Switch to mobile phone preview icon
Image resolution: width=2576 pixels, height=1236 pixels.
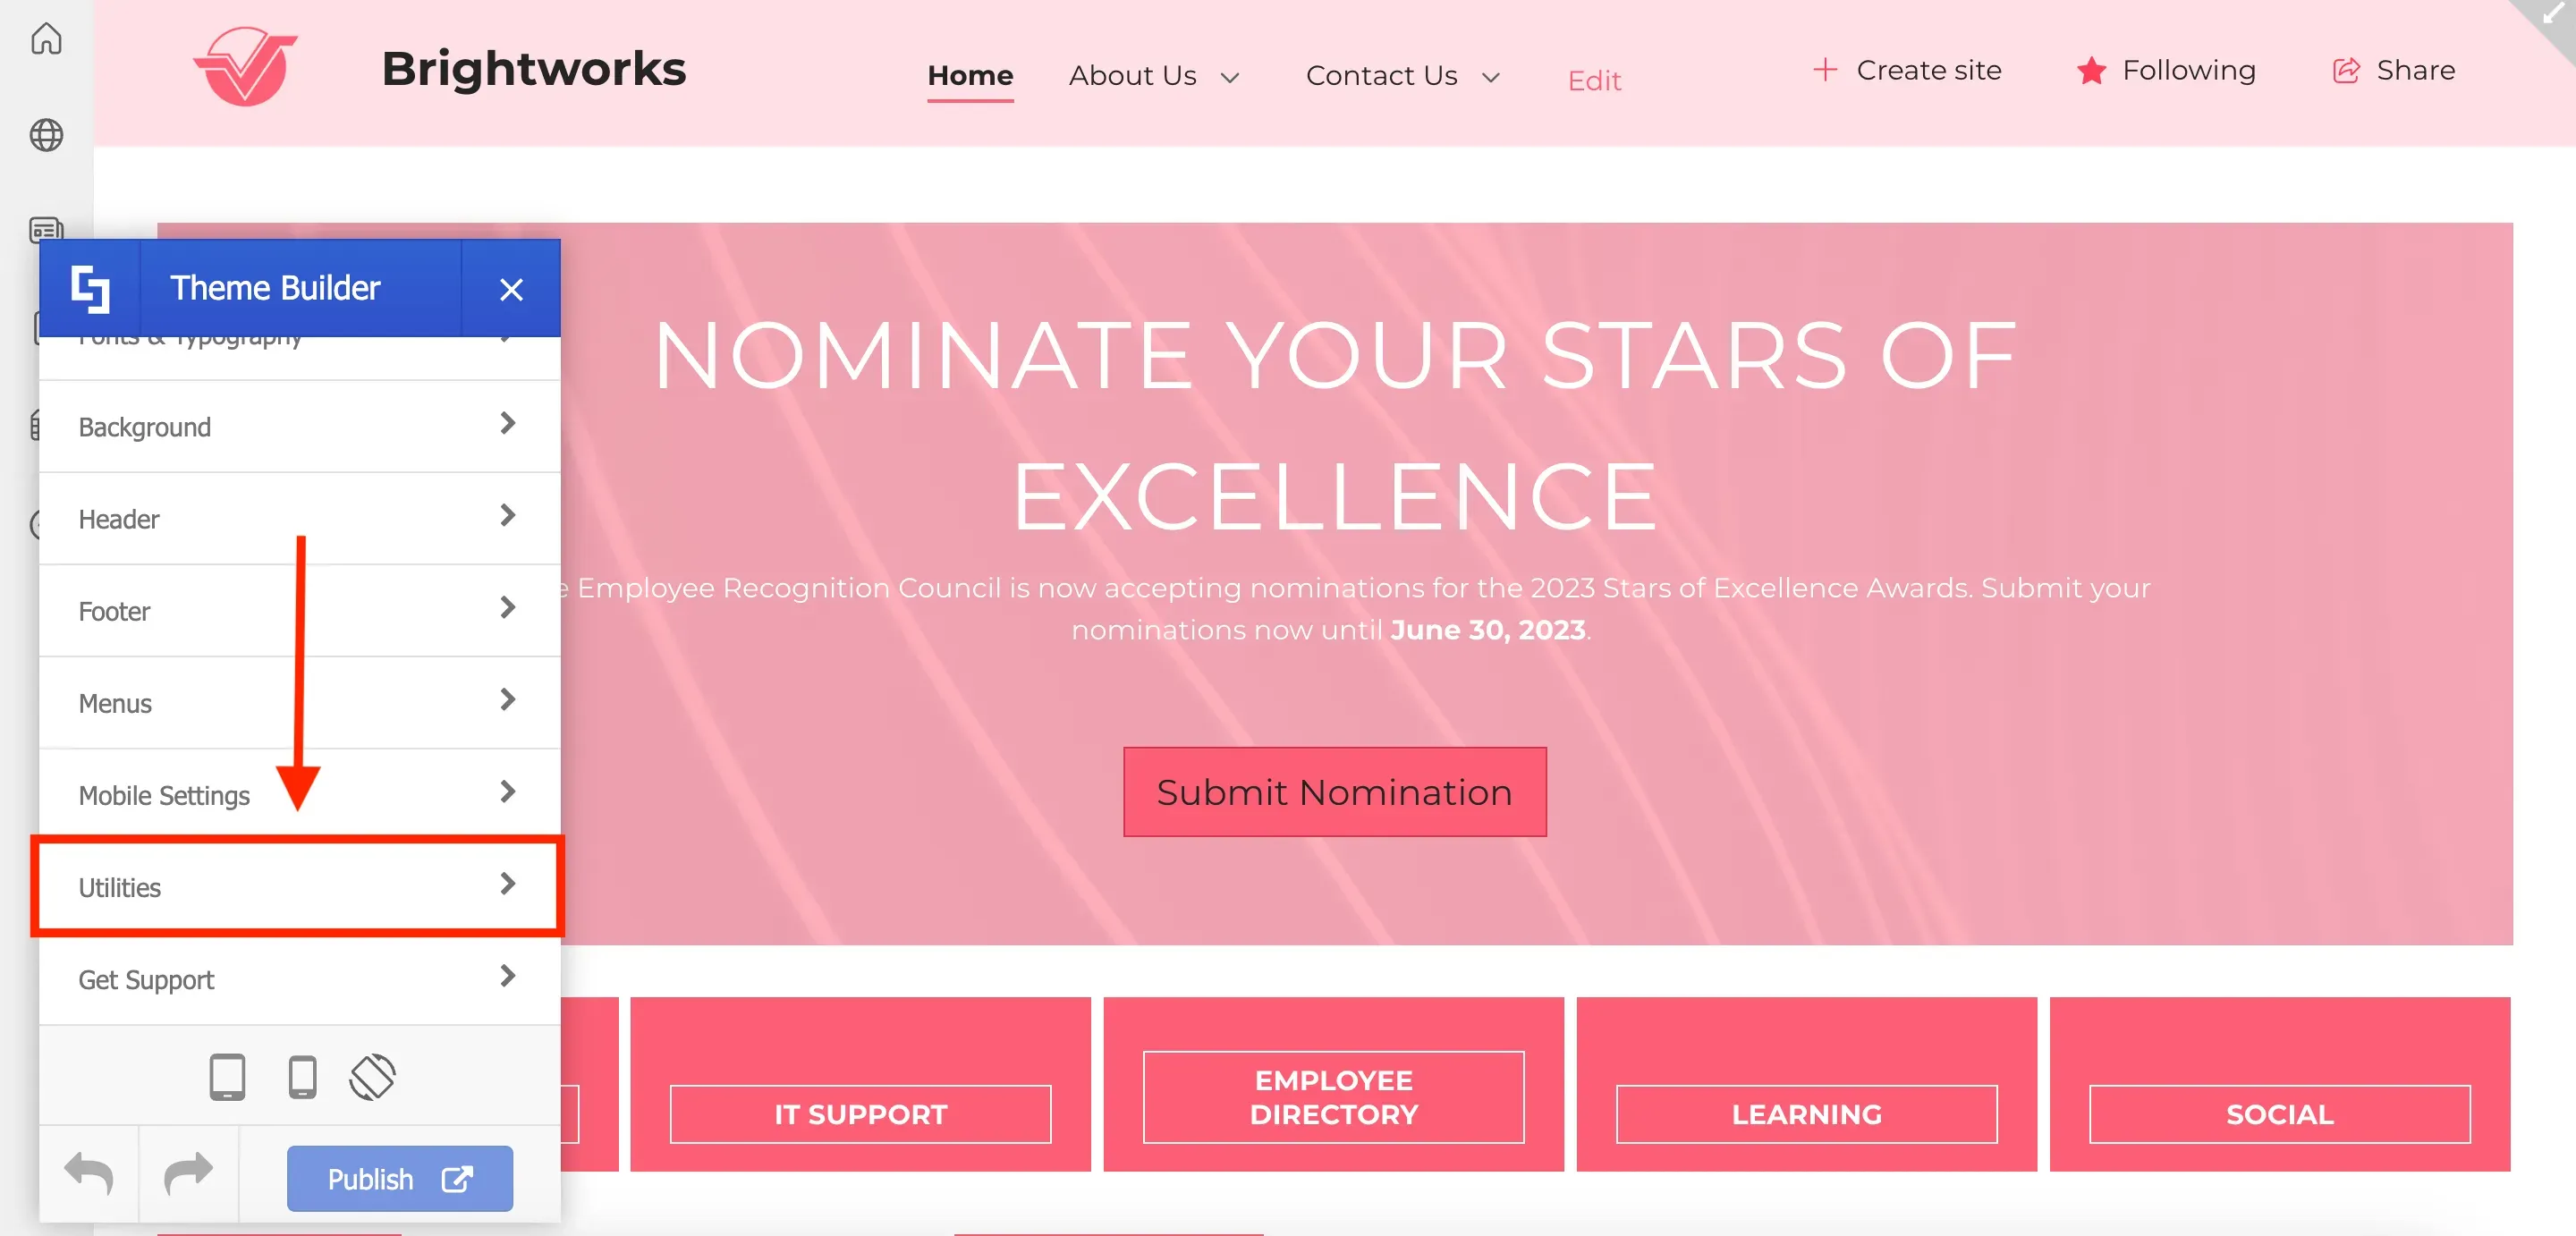point(302,1077)
